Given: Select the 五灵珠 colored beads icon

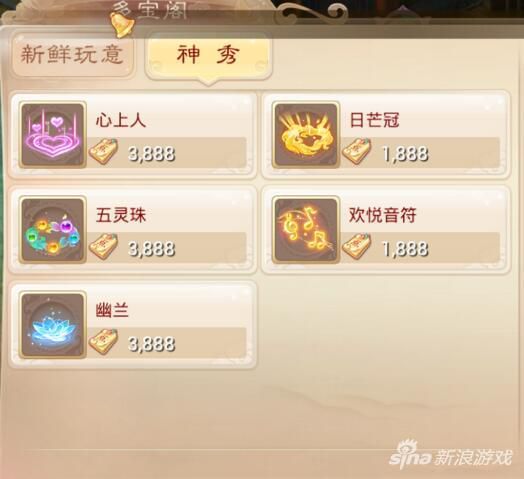Looking at the screenshot, I should click(52, 230).
